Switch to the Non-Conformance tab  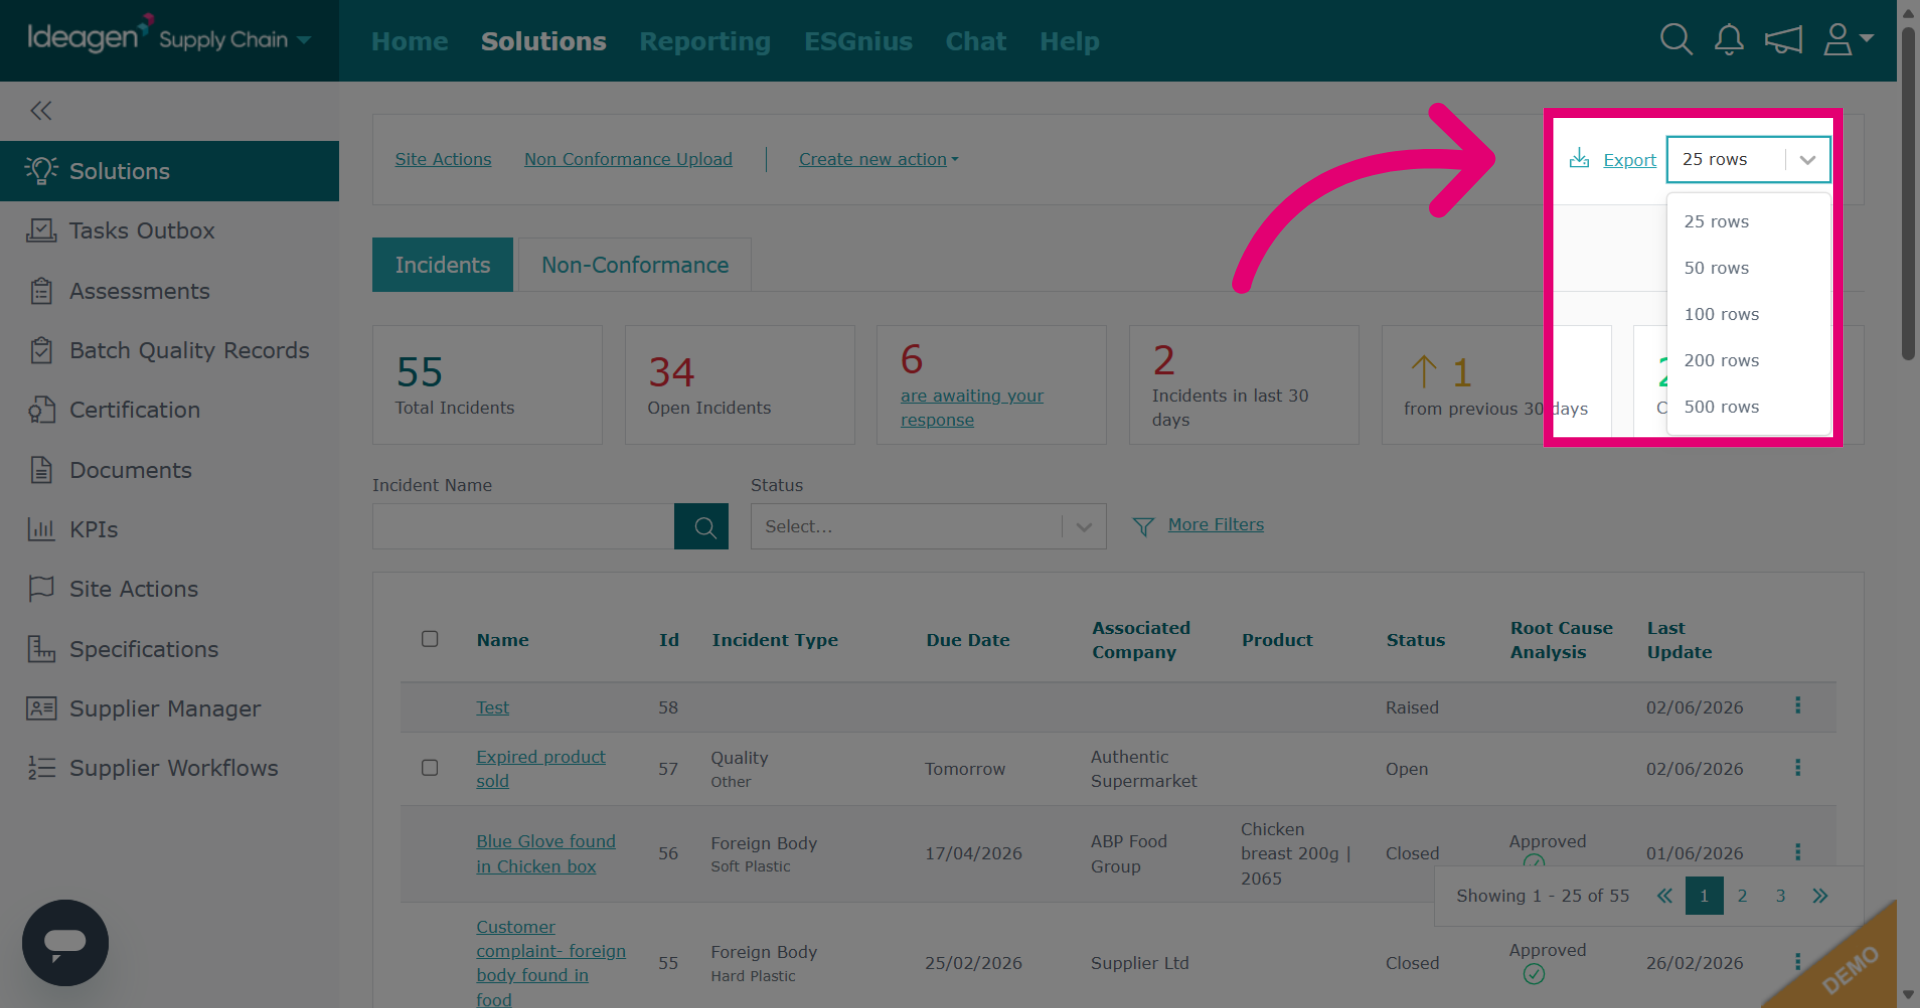pyautogui.click(x=634, y=265)
